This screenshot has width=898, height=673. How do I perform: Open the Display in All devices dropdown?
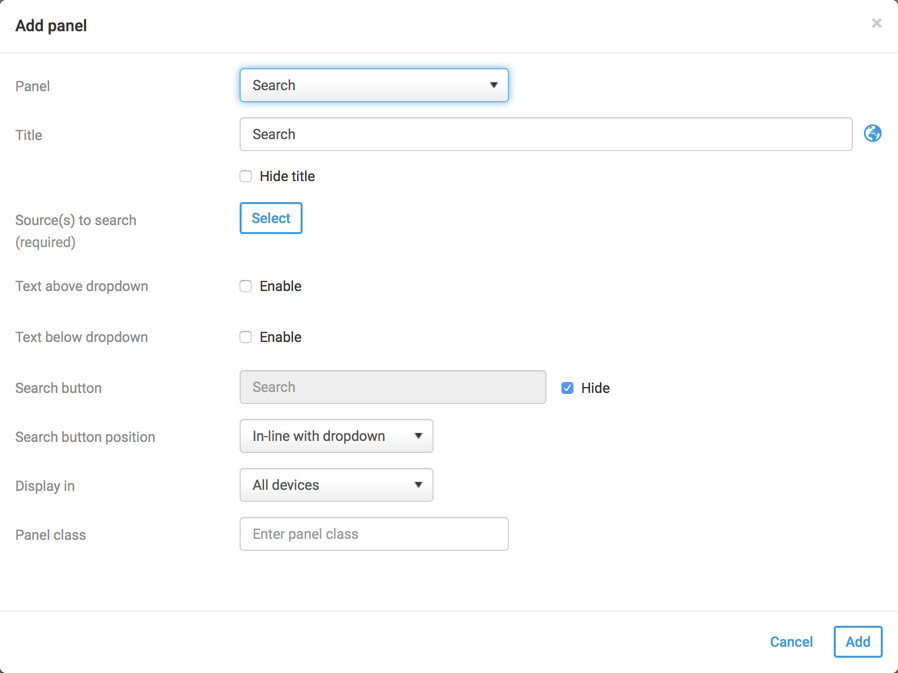coord(336,486)
